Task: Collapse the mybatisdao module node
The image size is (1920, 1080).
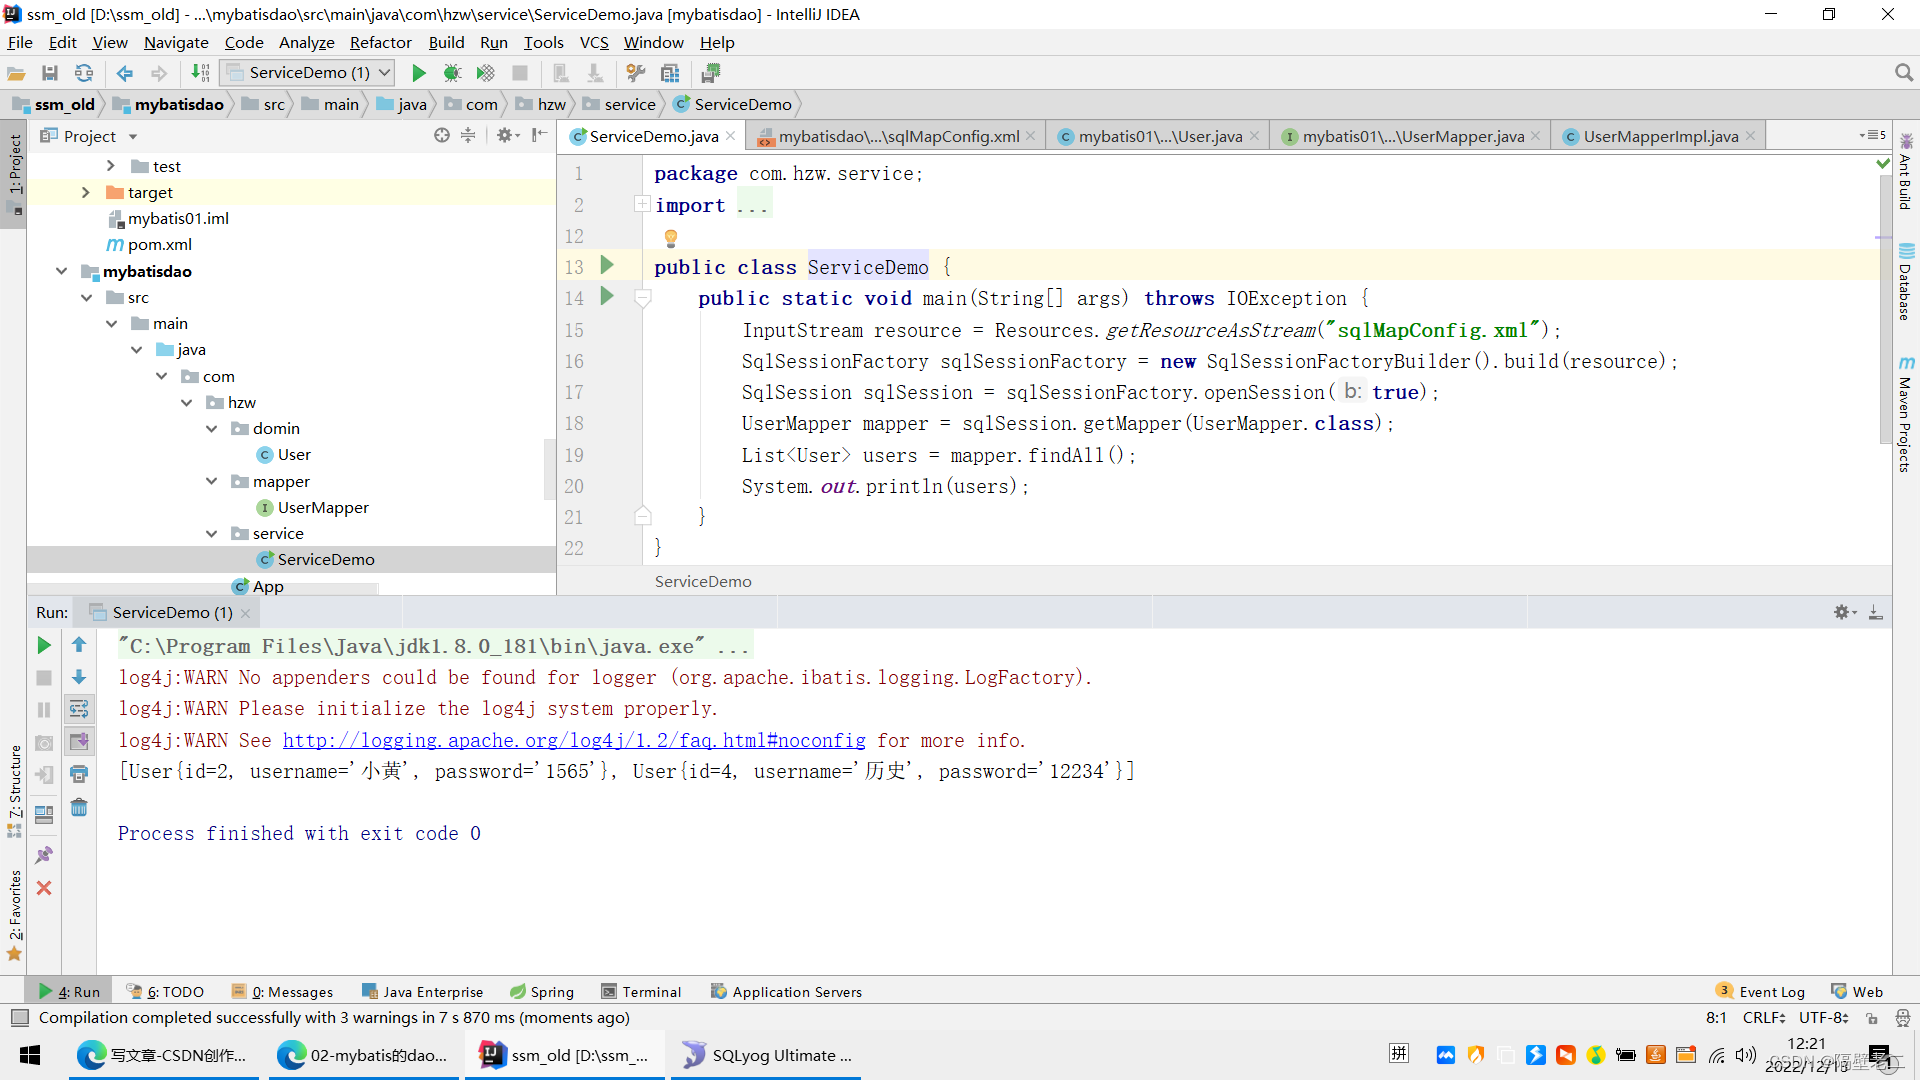Action: click(x=62, y=271)
